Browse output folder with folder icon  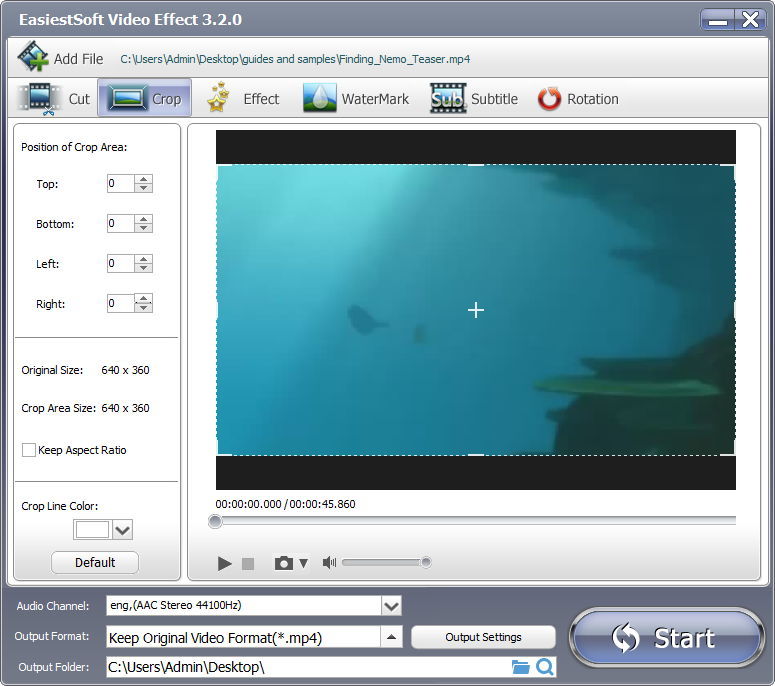[x=520, y=667]
